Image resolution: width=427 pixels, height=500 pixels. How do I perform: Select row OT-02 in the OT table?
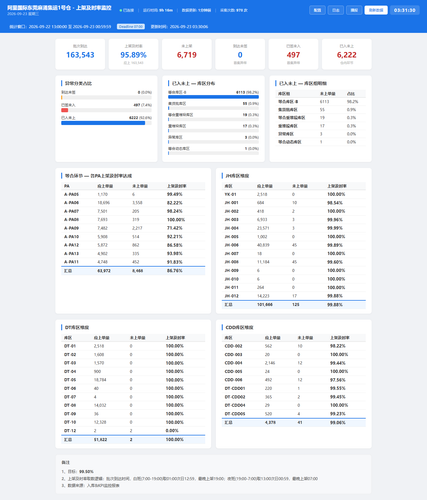(133, 355)
